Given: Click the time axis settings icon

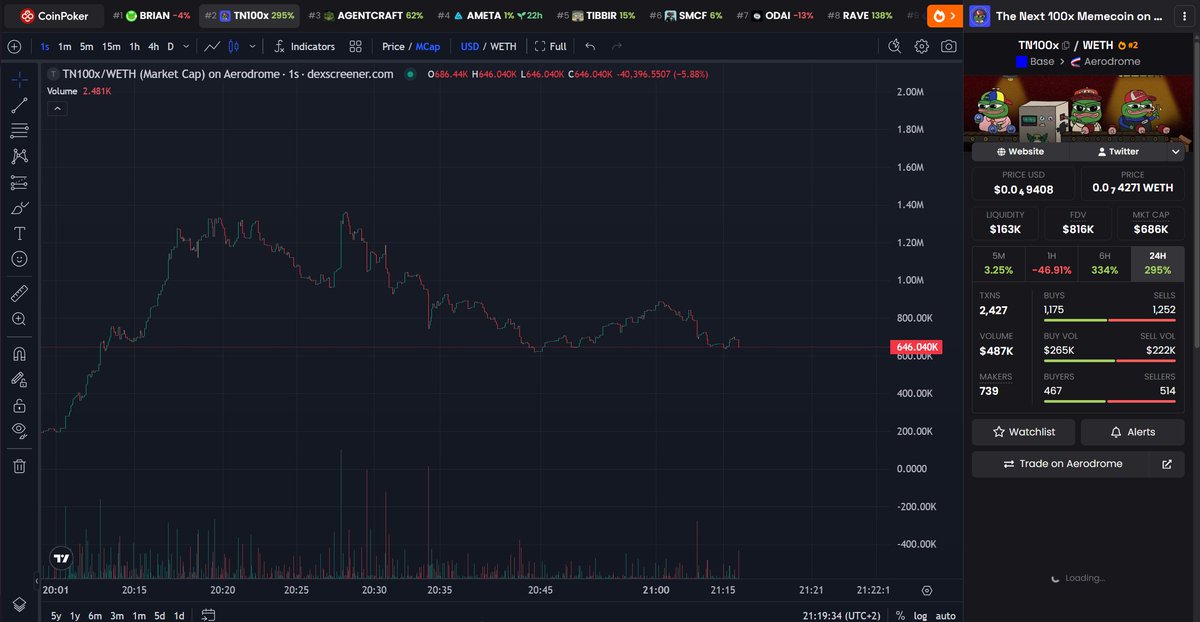Looking at the screenshot, I should [x=927, y=591].
